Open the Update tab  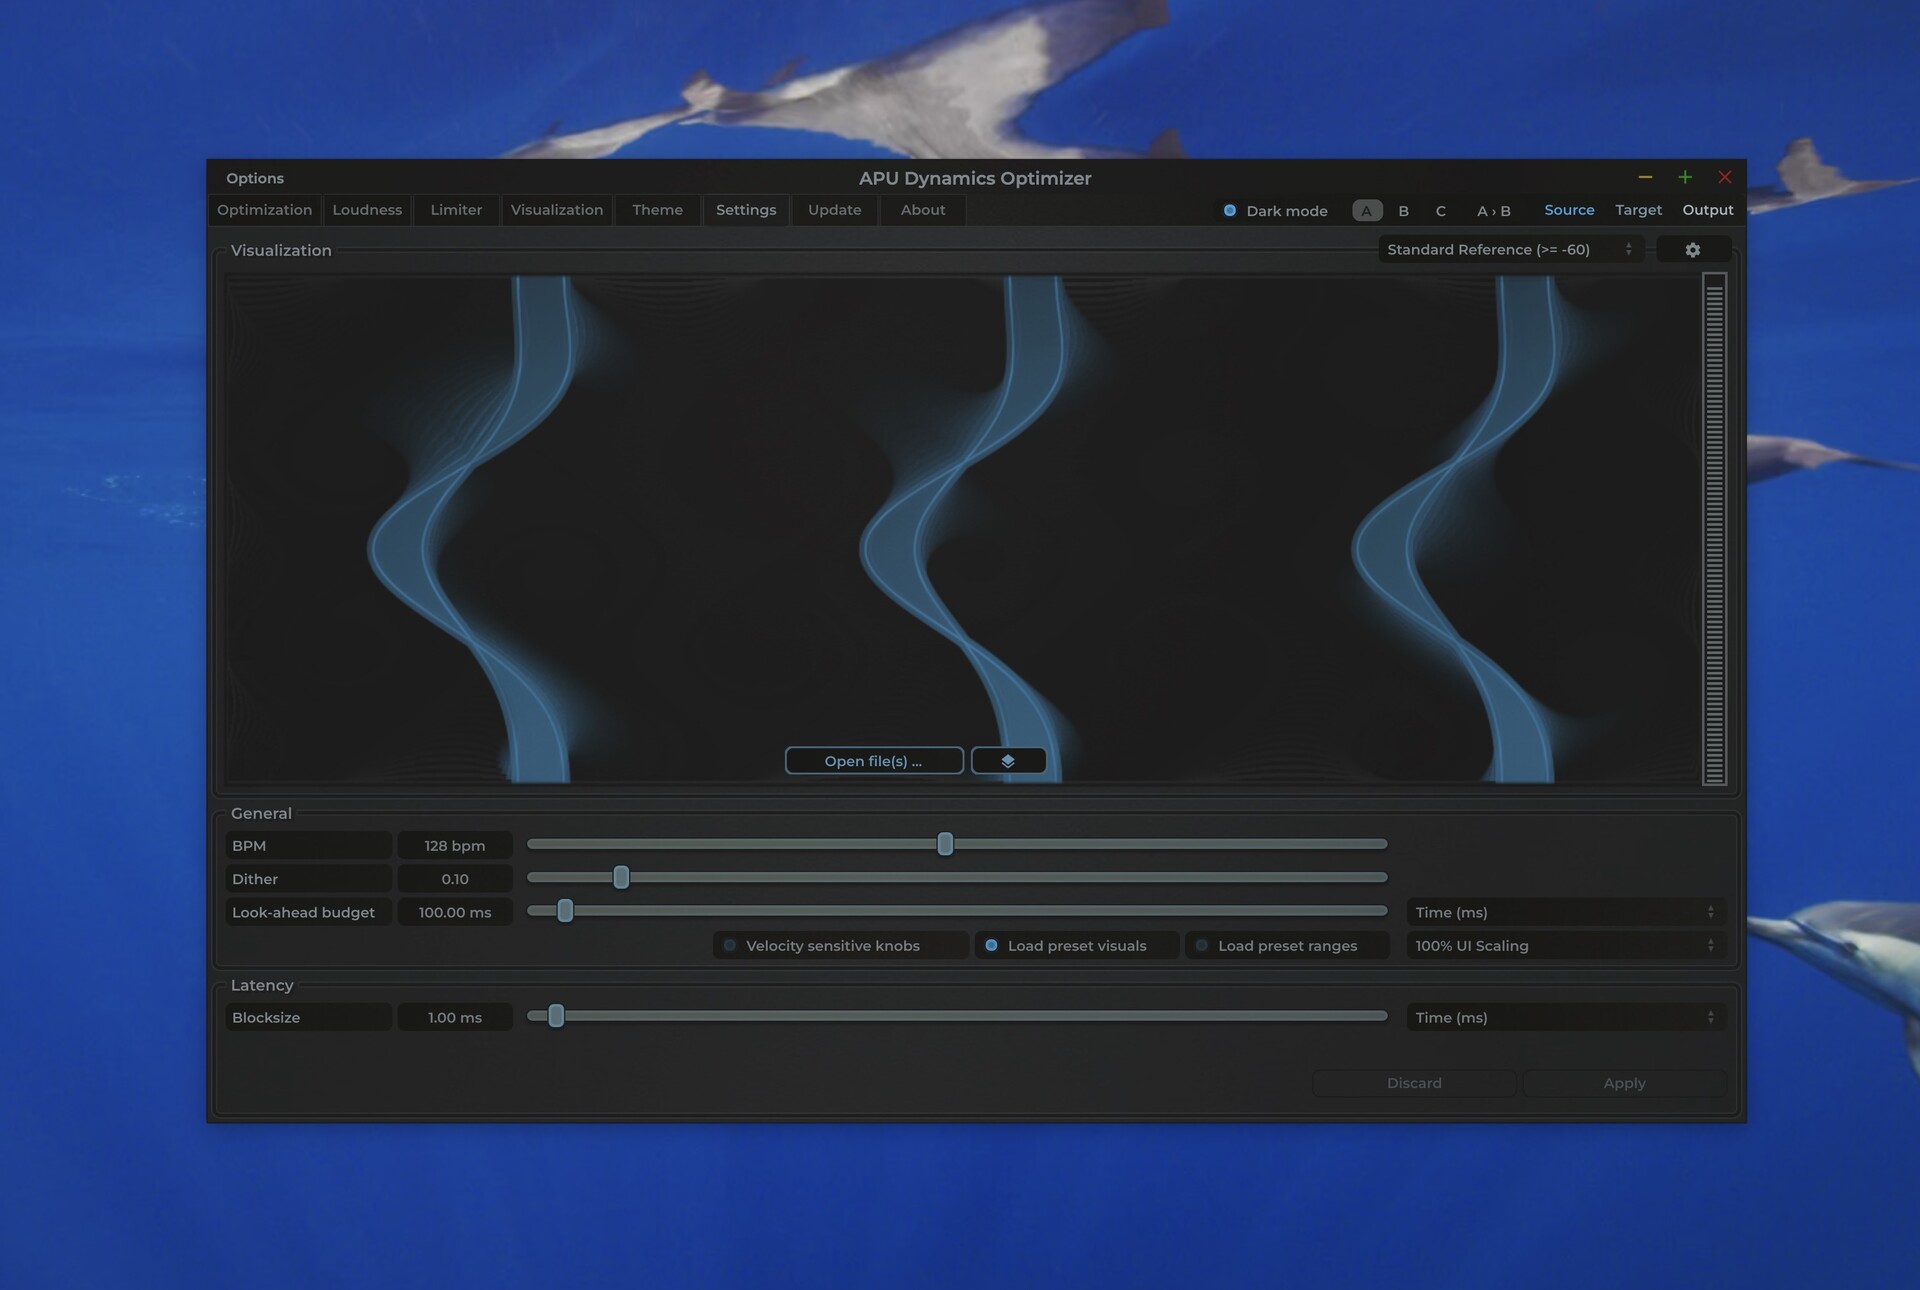click(835, 210)
